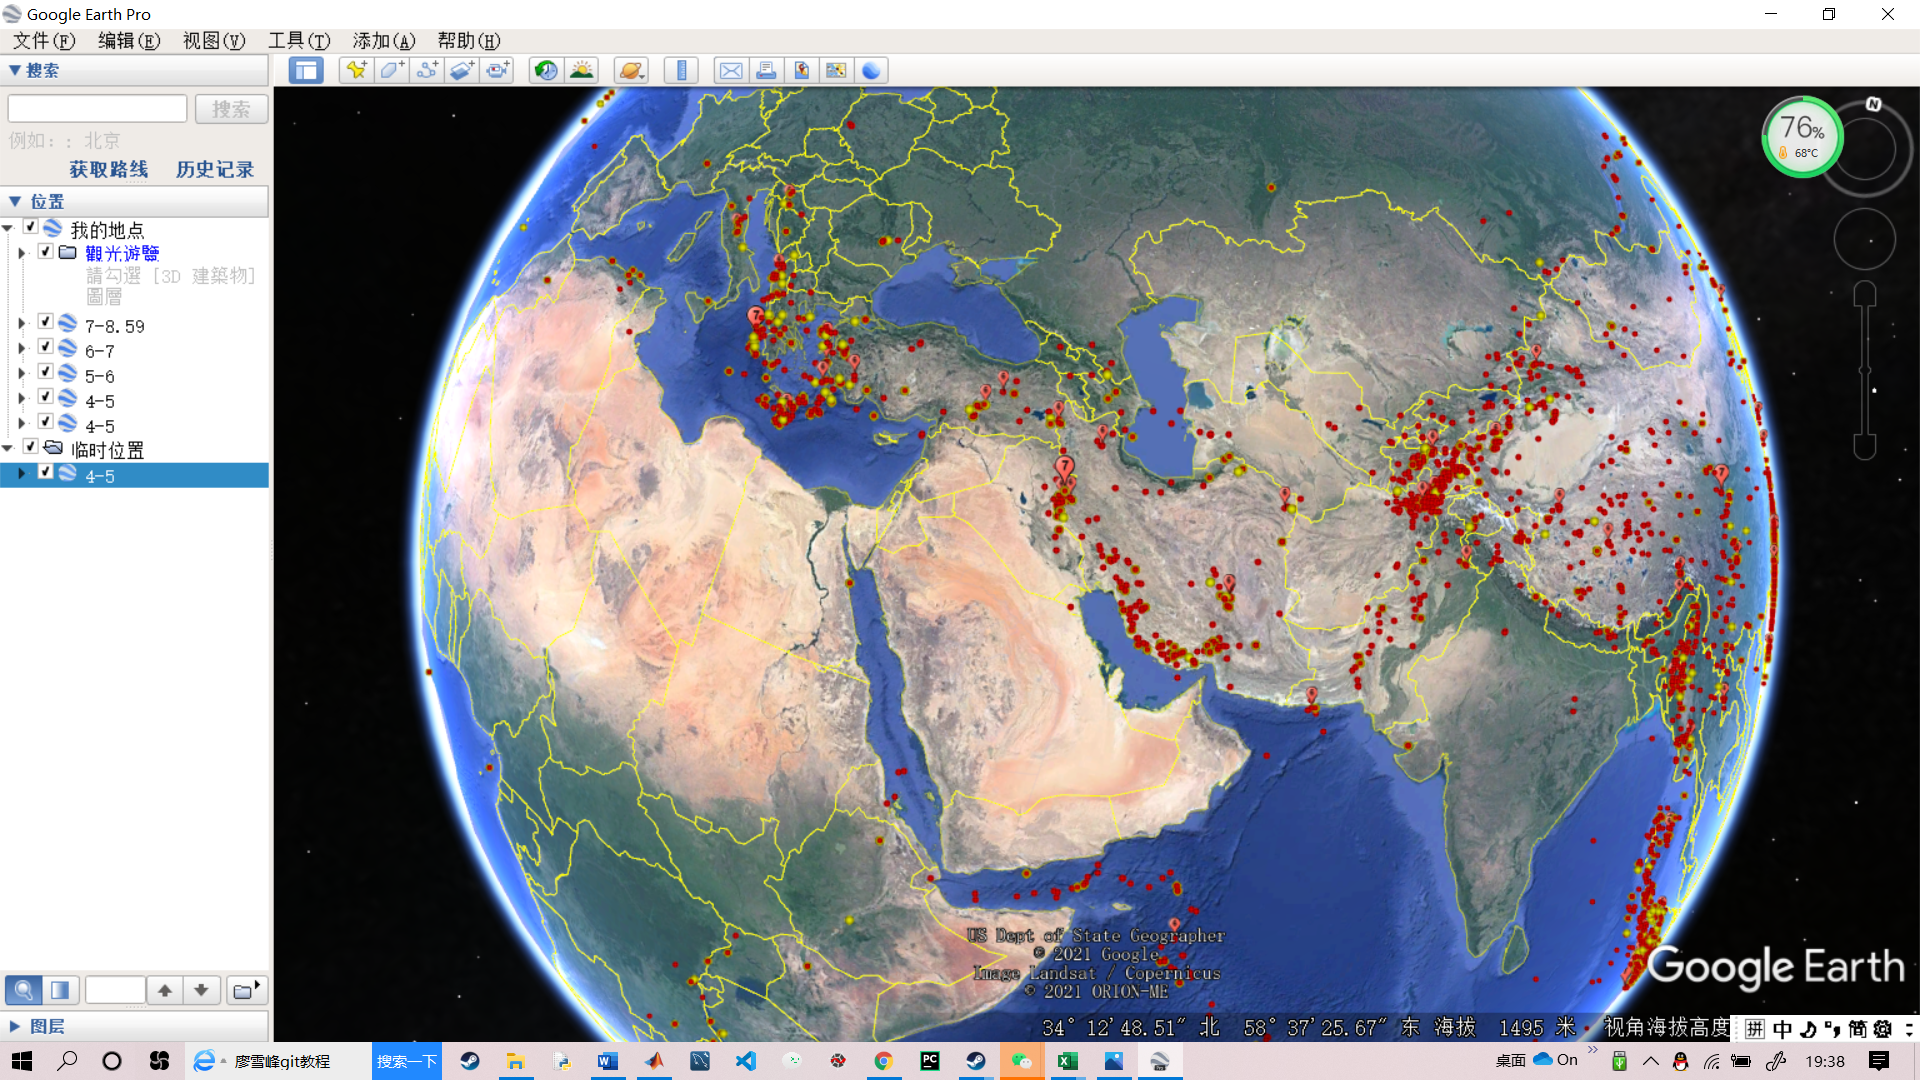
Task: Click the Record a Tour camera icon
Action: (x=497, y=70)
